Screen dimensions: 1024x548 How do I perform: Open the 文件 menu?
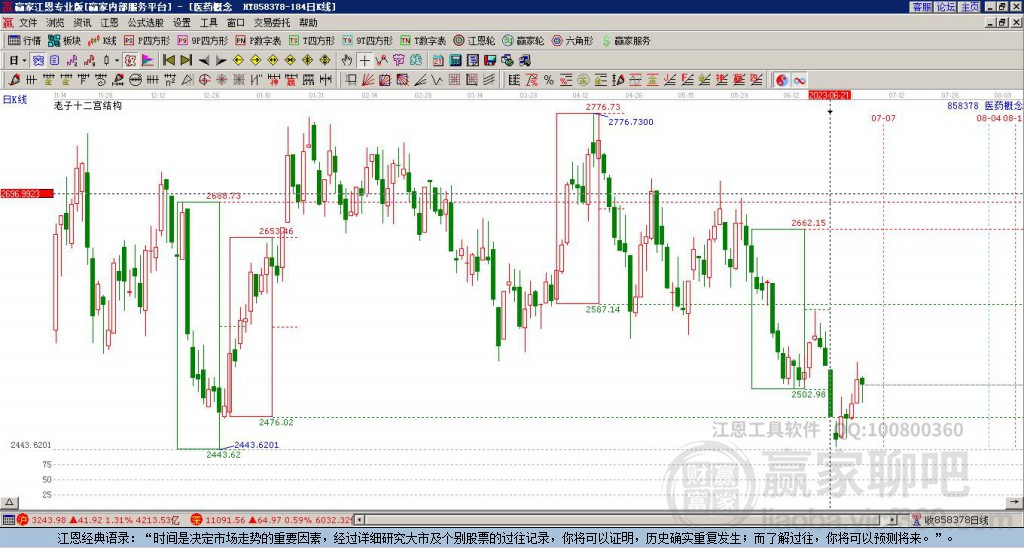click(28, 23)
